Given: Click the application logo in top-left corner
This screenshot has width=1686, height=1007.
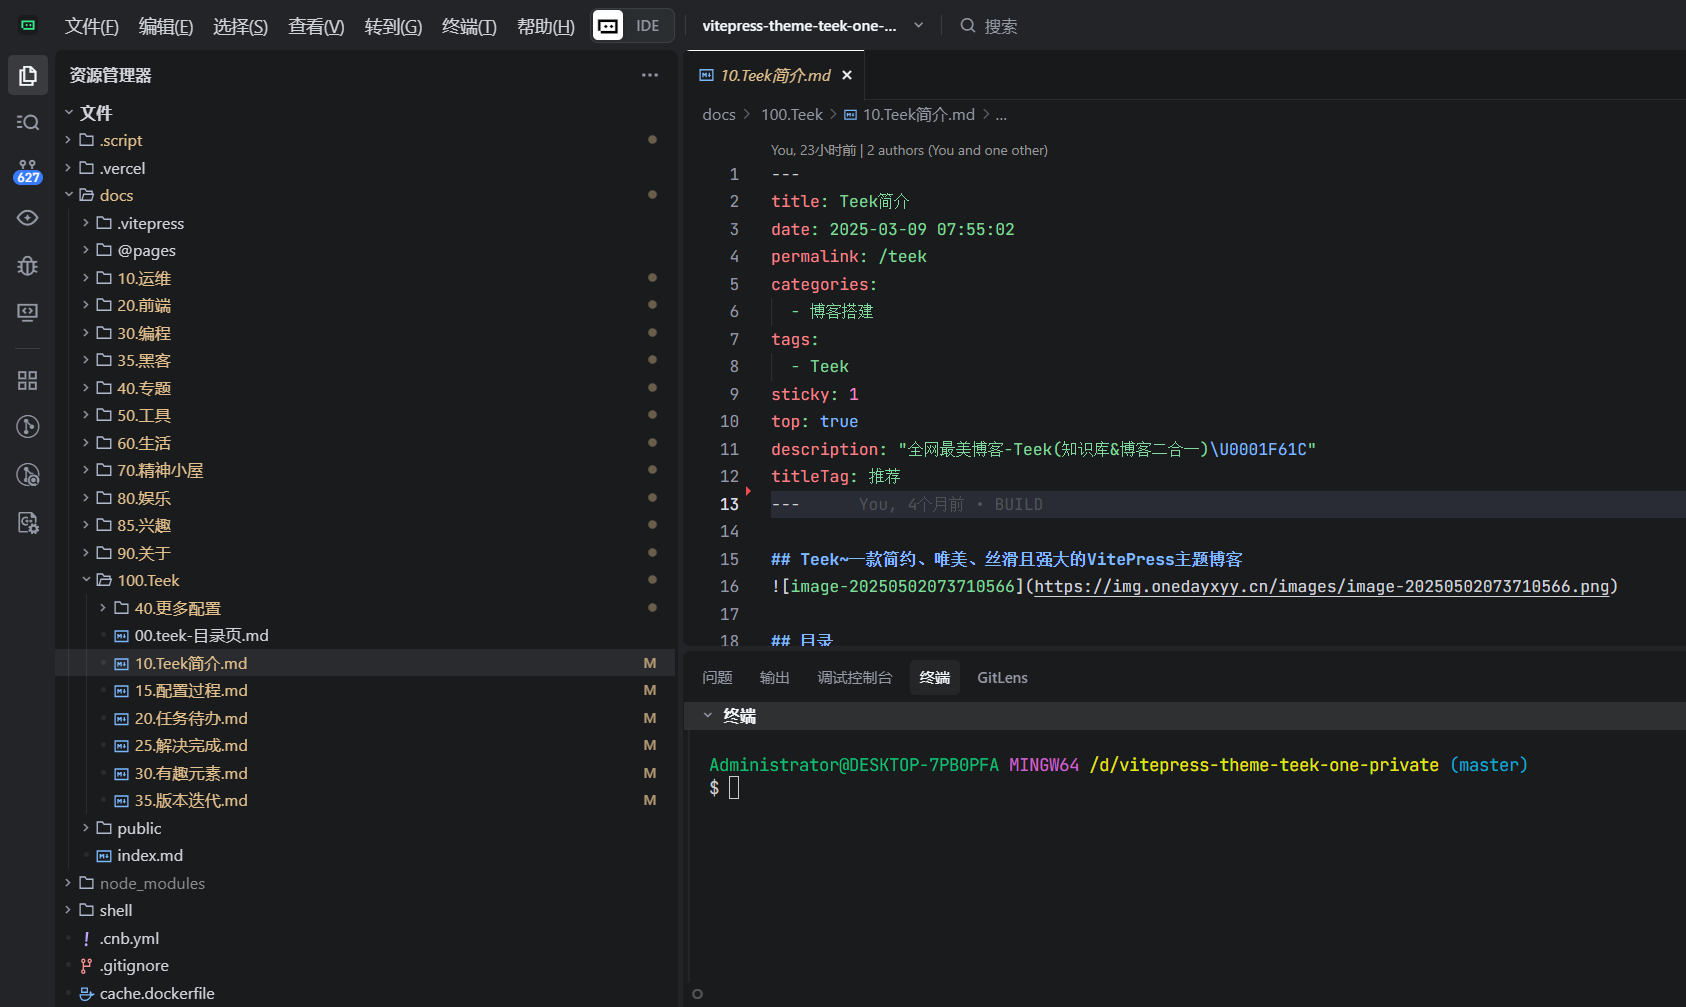Looking at the screenshot, I should (28, 26).
